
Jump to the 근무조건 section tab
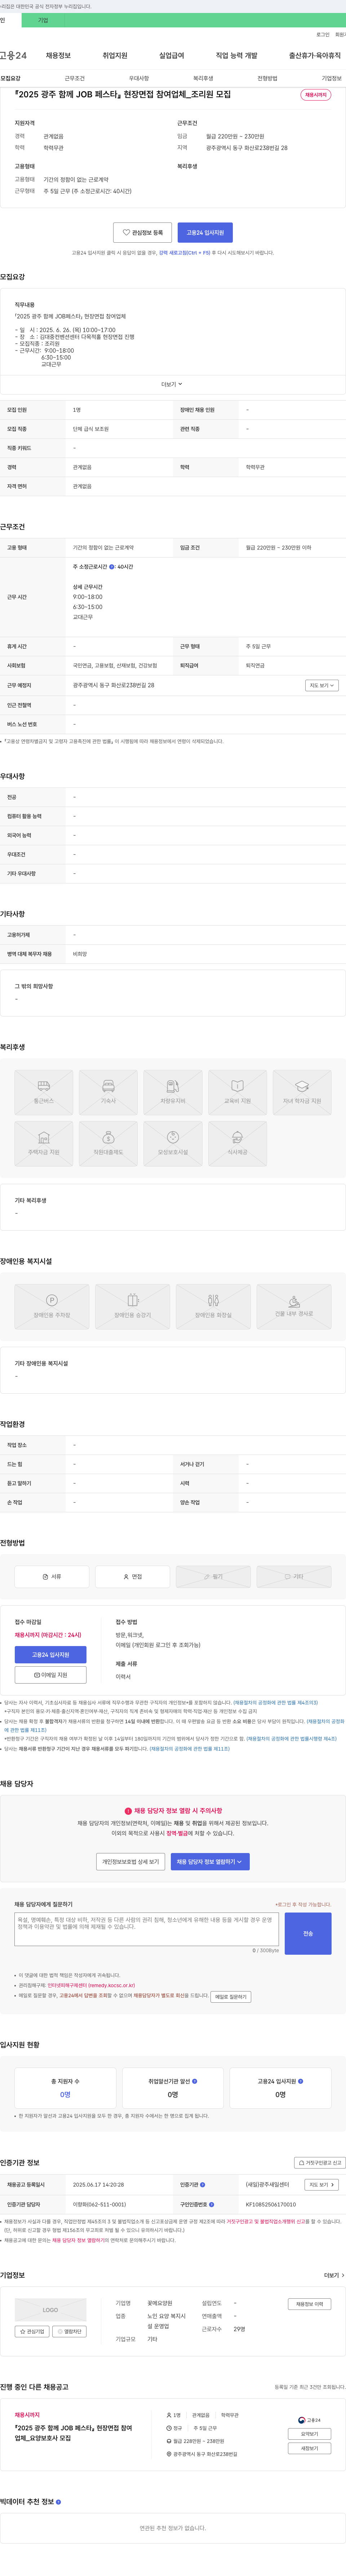click(75, 78)
